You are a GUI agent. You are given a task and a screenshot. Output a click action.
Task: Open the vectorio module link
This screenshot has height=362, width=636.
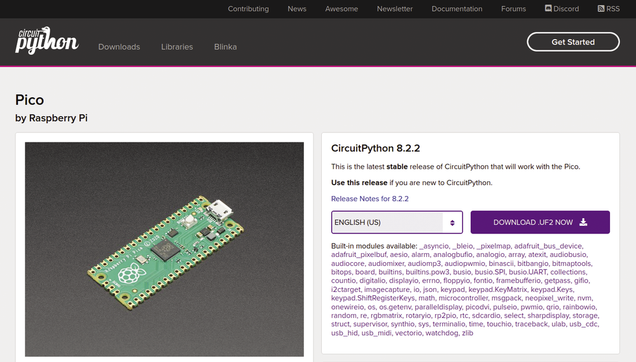tap(408, 333)
